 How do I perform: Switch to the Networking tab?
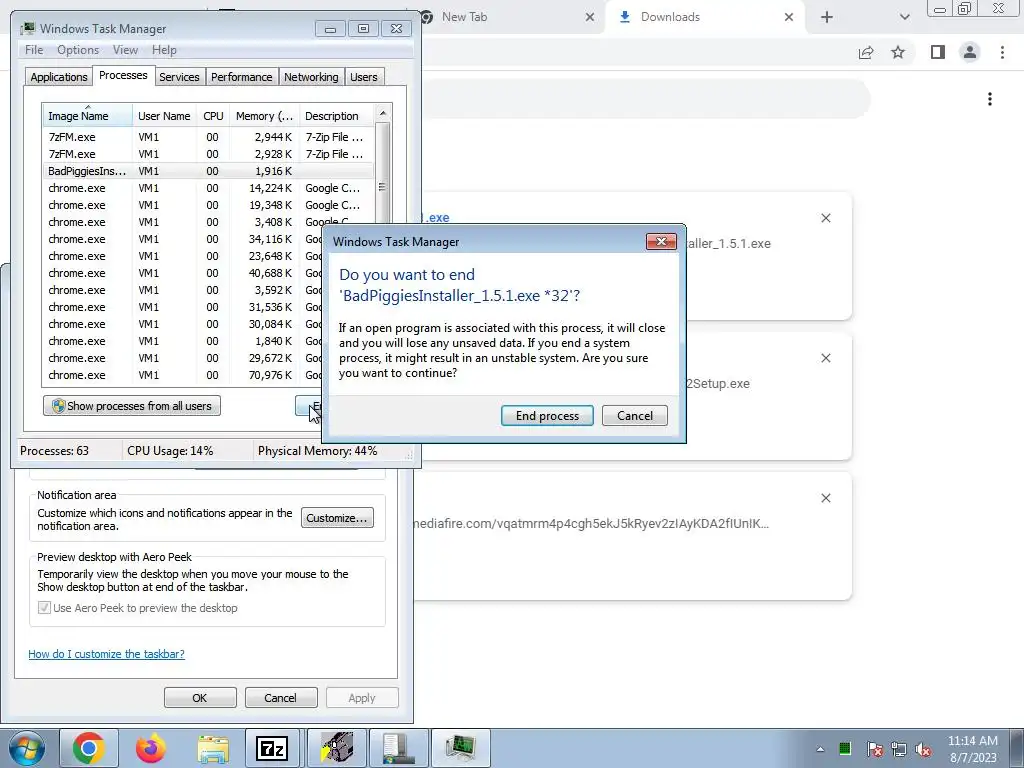(311, 77)
